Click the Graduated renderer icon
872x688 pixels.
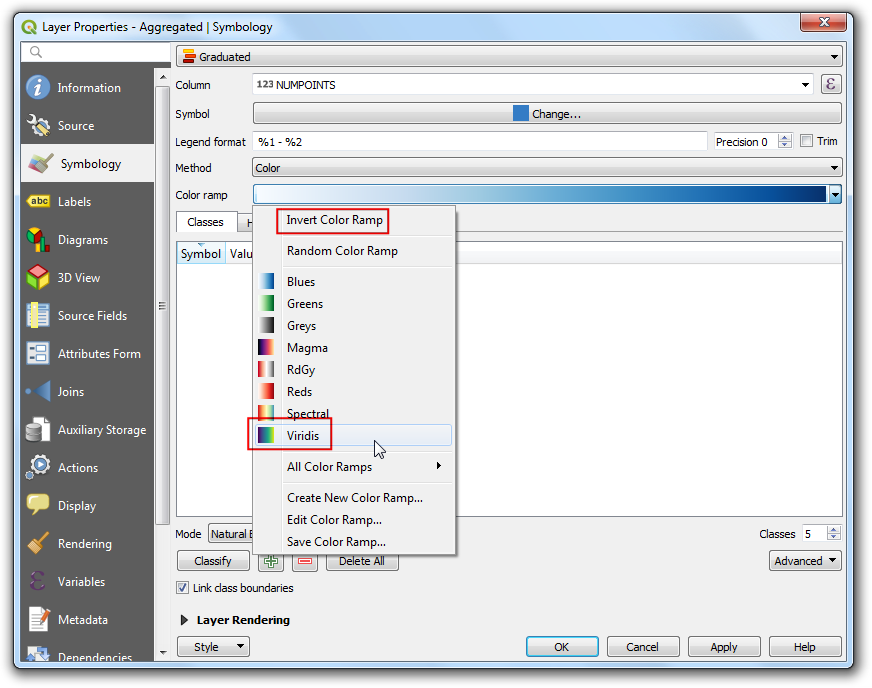coord(189,56)
